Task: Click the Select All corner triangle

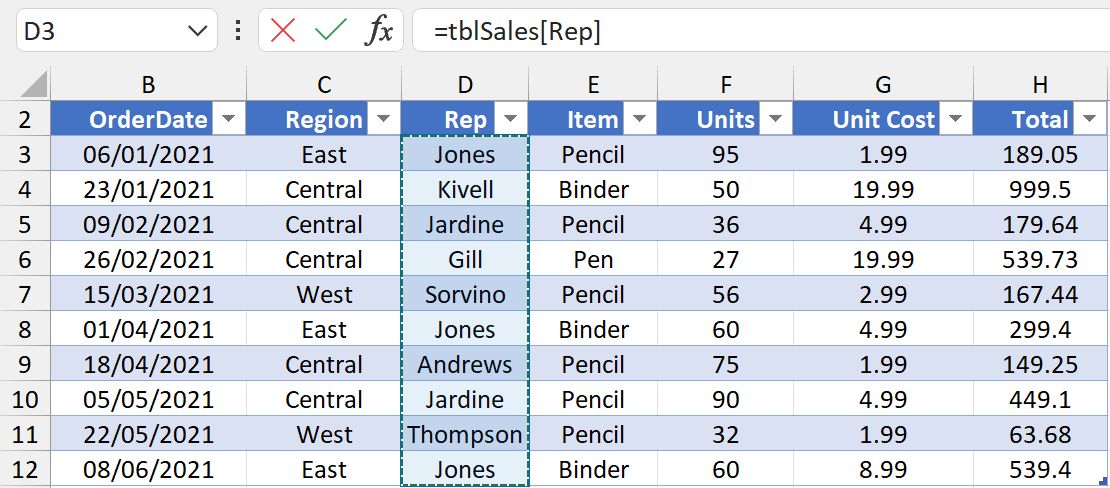Action: [x=35, y=84]
